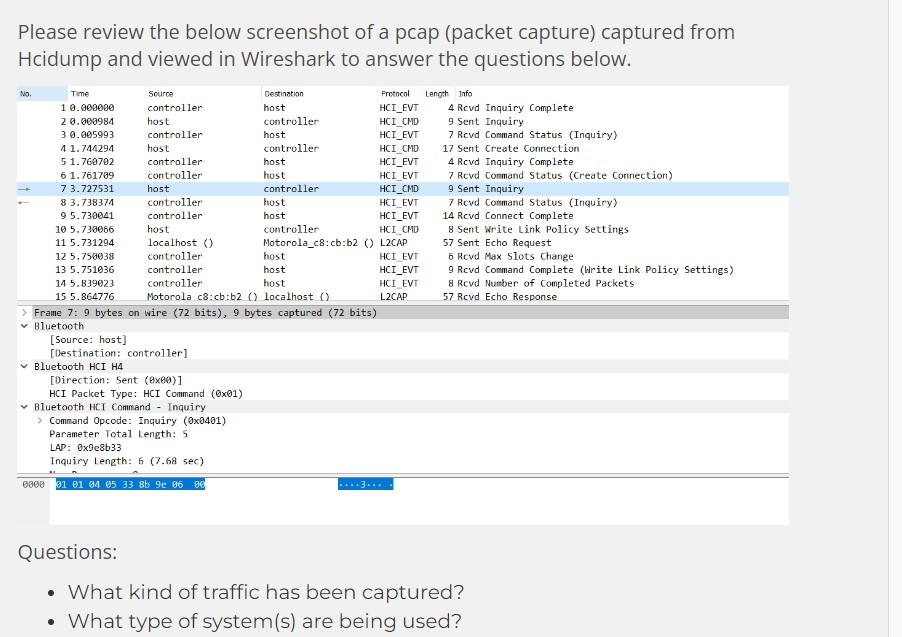Select packet 6 Command Status (Create Connection)
902x637 pixels.
coord(403,176)
